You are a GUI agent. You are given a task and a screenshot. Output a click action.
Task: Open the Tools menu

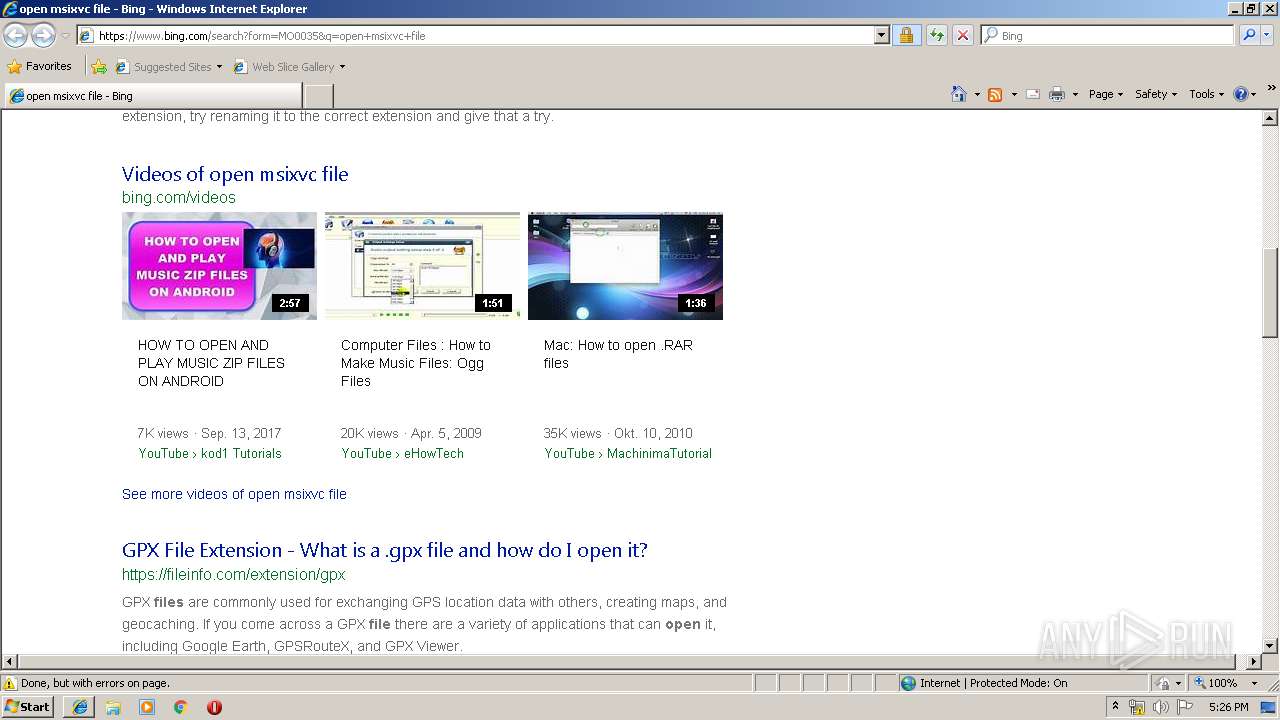click(x=1206, y=94)
